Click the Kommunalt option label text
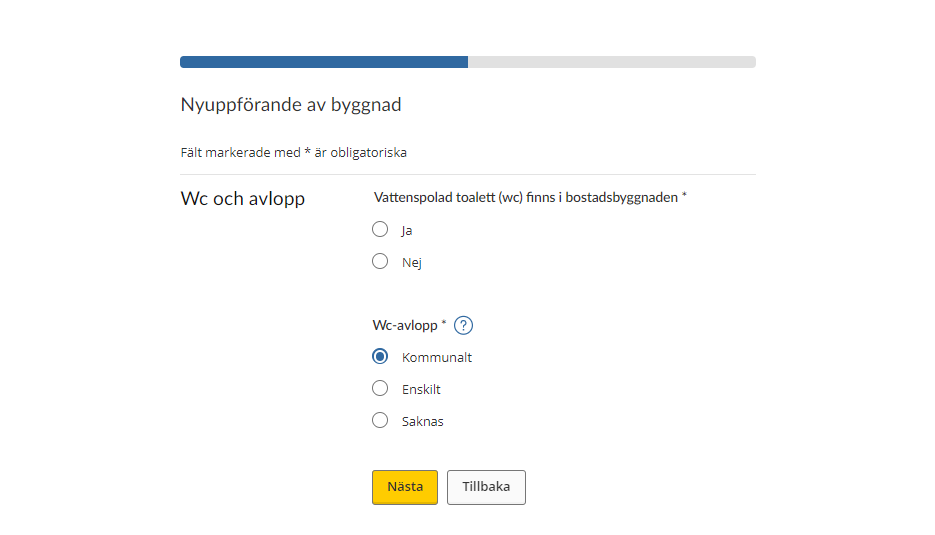The width and height of the screenshot is (935, 535). coord(436,357)
